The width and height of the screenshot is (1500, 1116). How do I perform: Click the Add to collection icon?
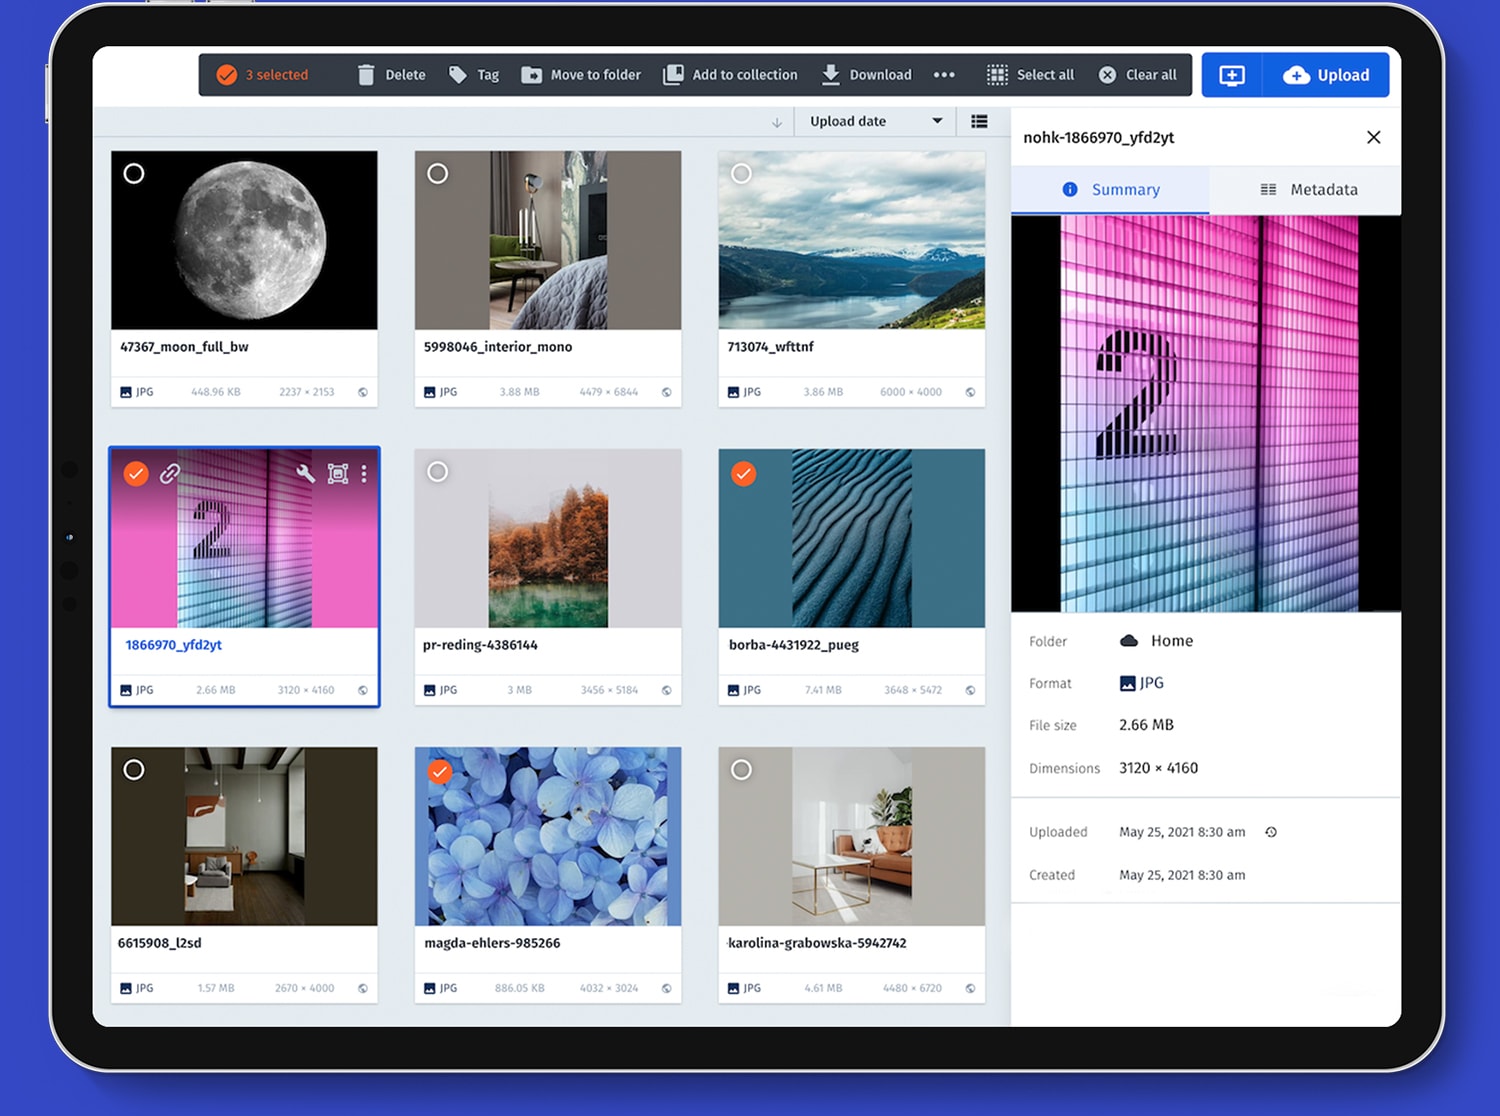pos(674,75)
